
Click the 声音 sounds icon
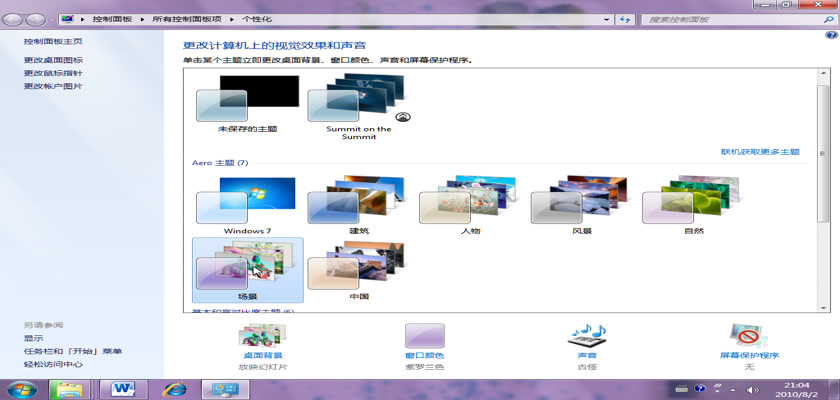pyautogui.click(x=587, y=336)
